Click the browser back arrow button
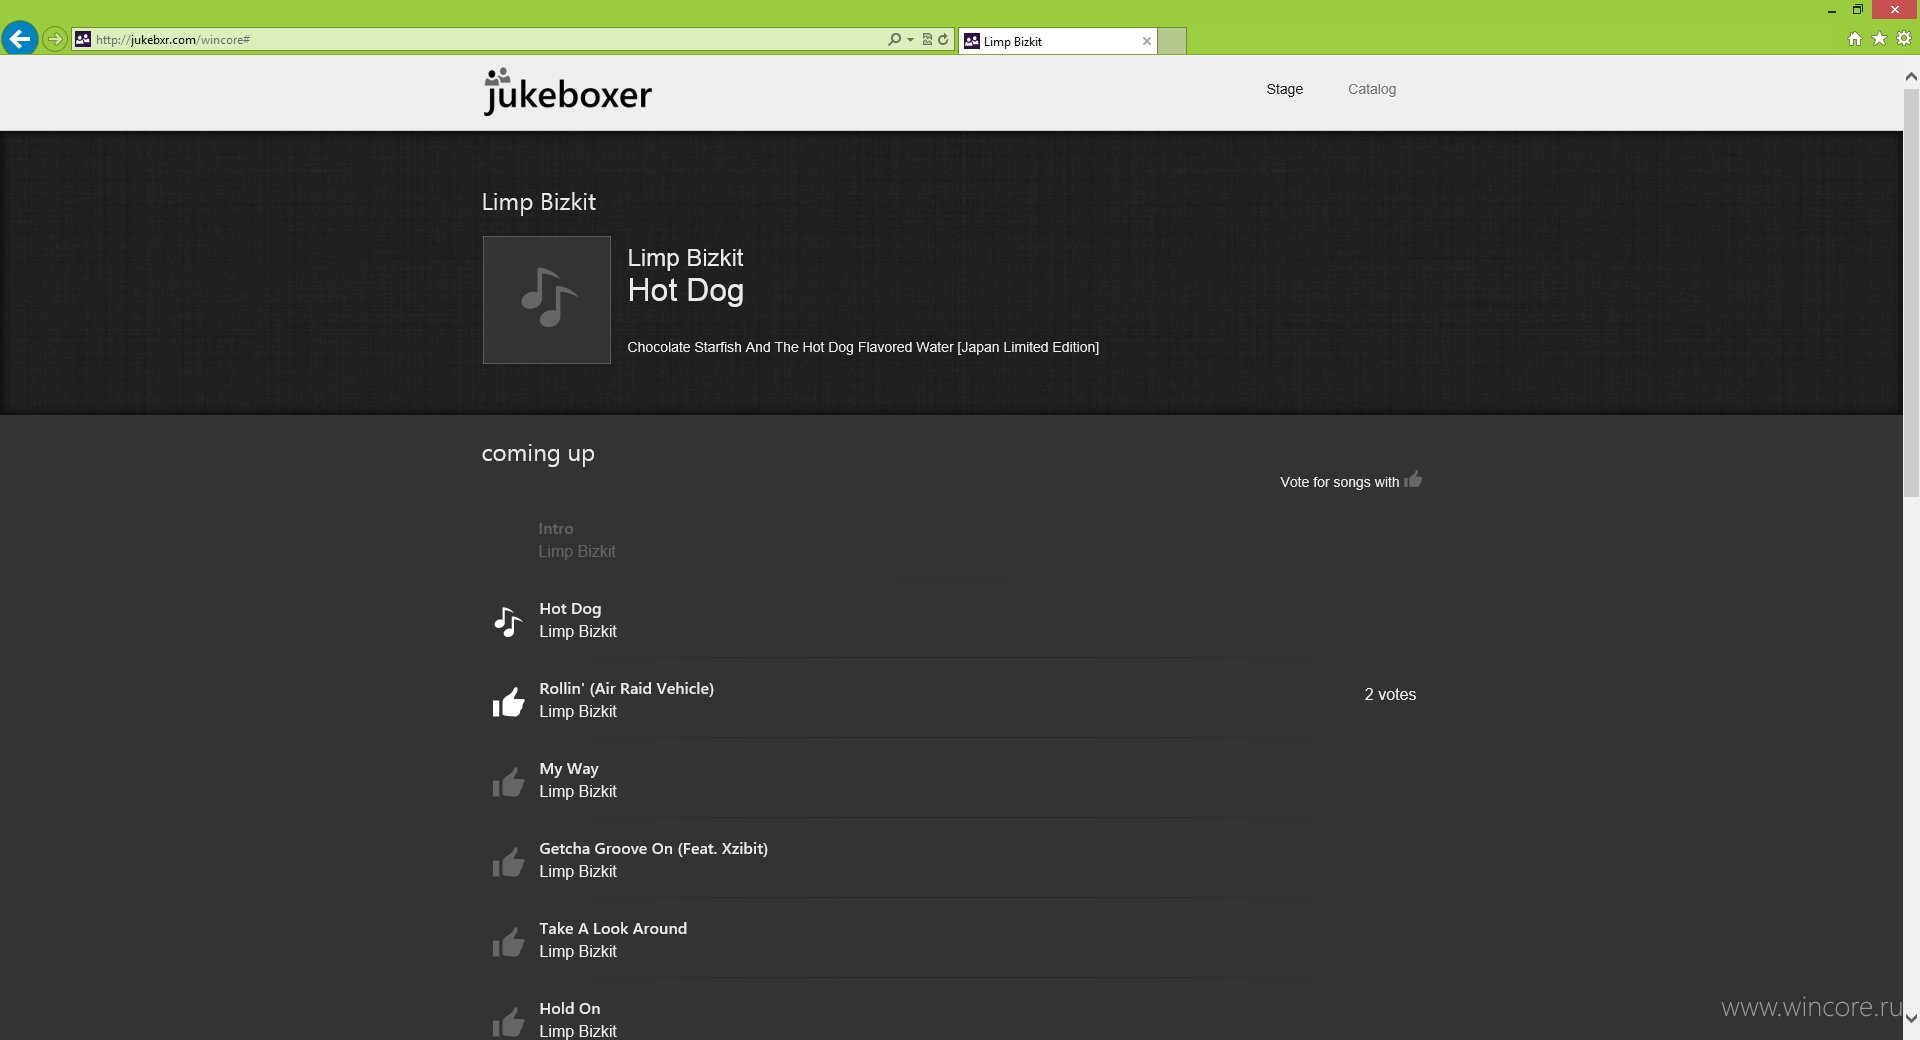1920x1040 pixels. (19, 39)
